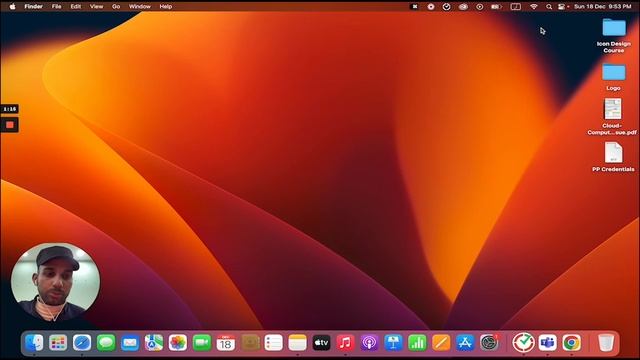Click the clock-style menu bar icon
640x360 pixels.
point(447,7)
